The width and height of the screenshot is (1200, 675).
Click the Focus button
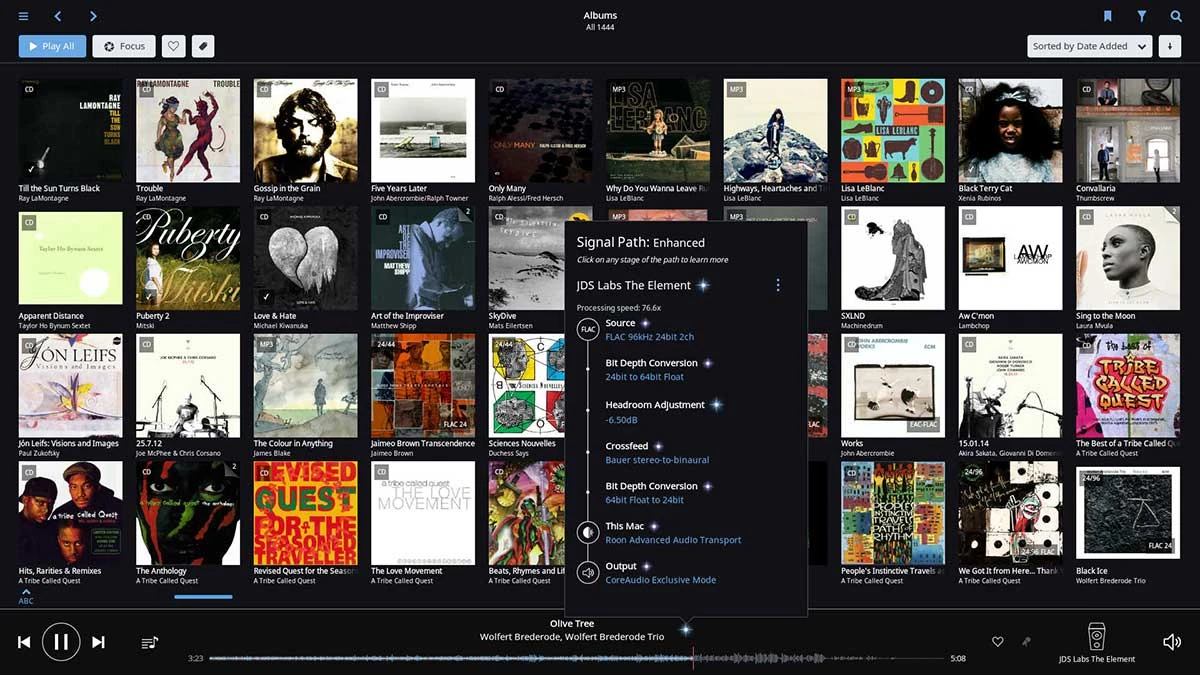point(124,46)
